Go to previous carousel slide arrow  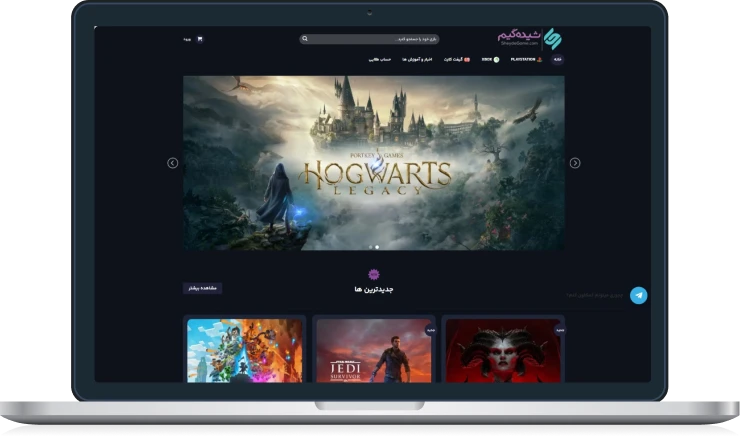(173, 163)
